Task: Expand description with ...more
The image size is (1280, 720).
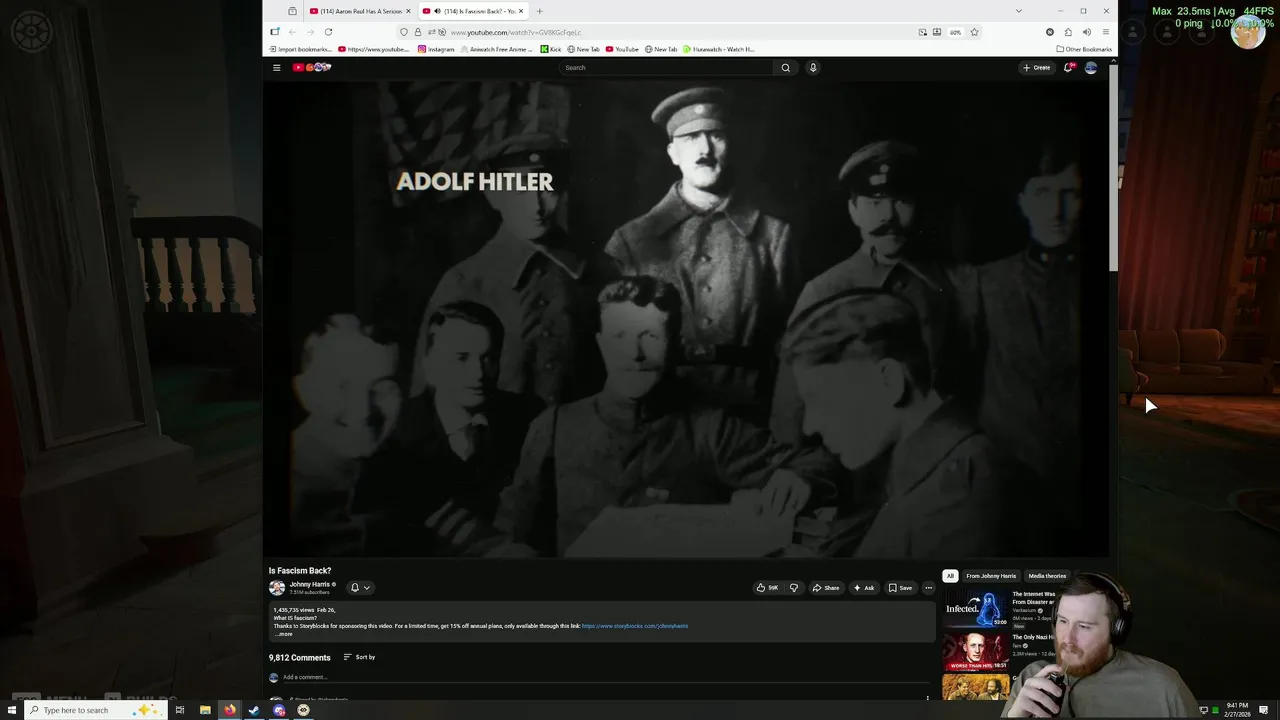Action: pos(284,634)
